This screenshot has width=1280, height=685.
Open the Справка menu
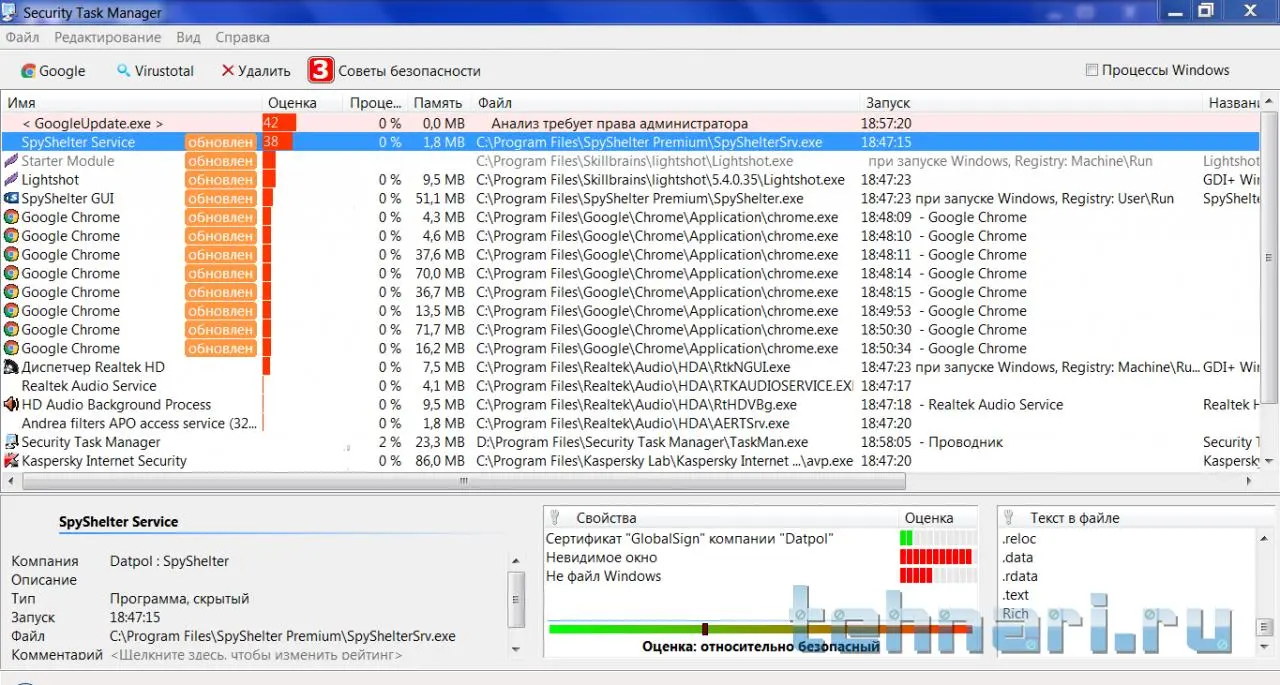[x=242, y=37]
